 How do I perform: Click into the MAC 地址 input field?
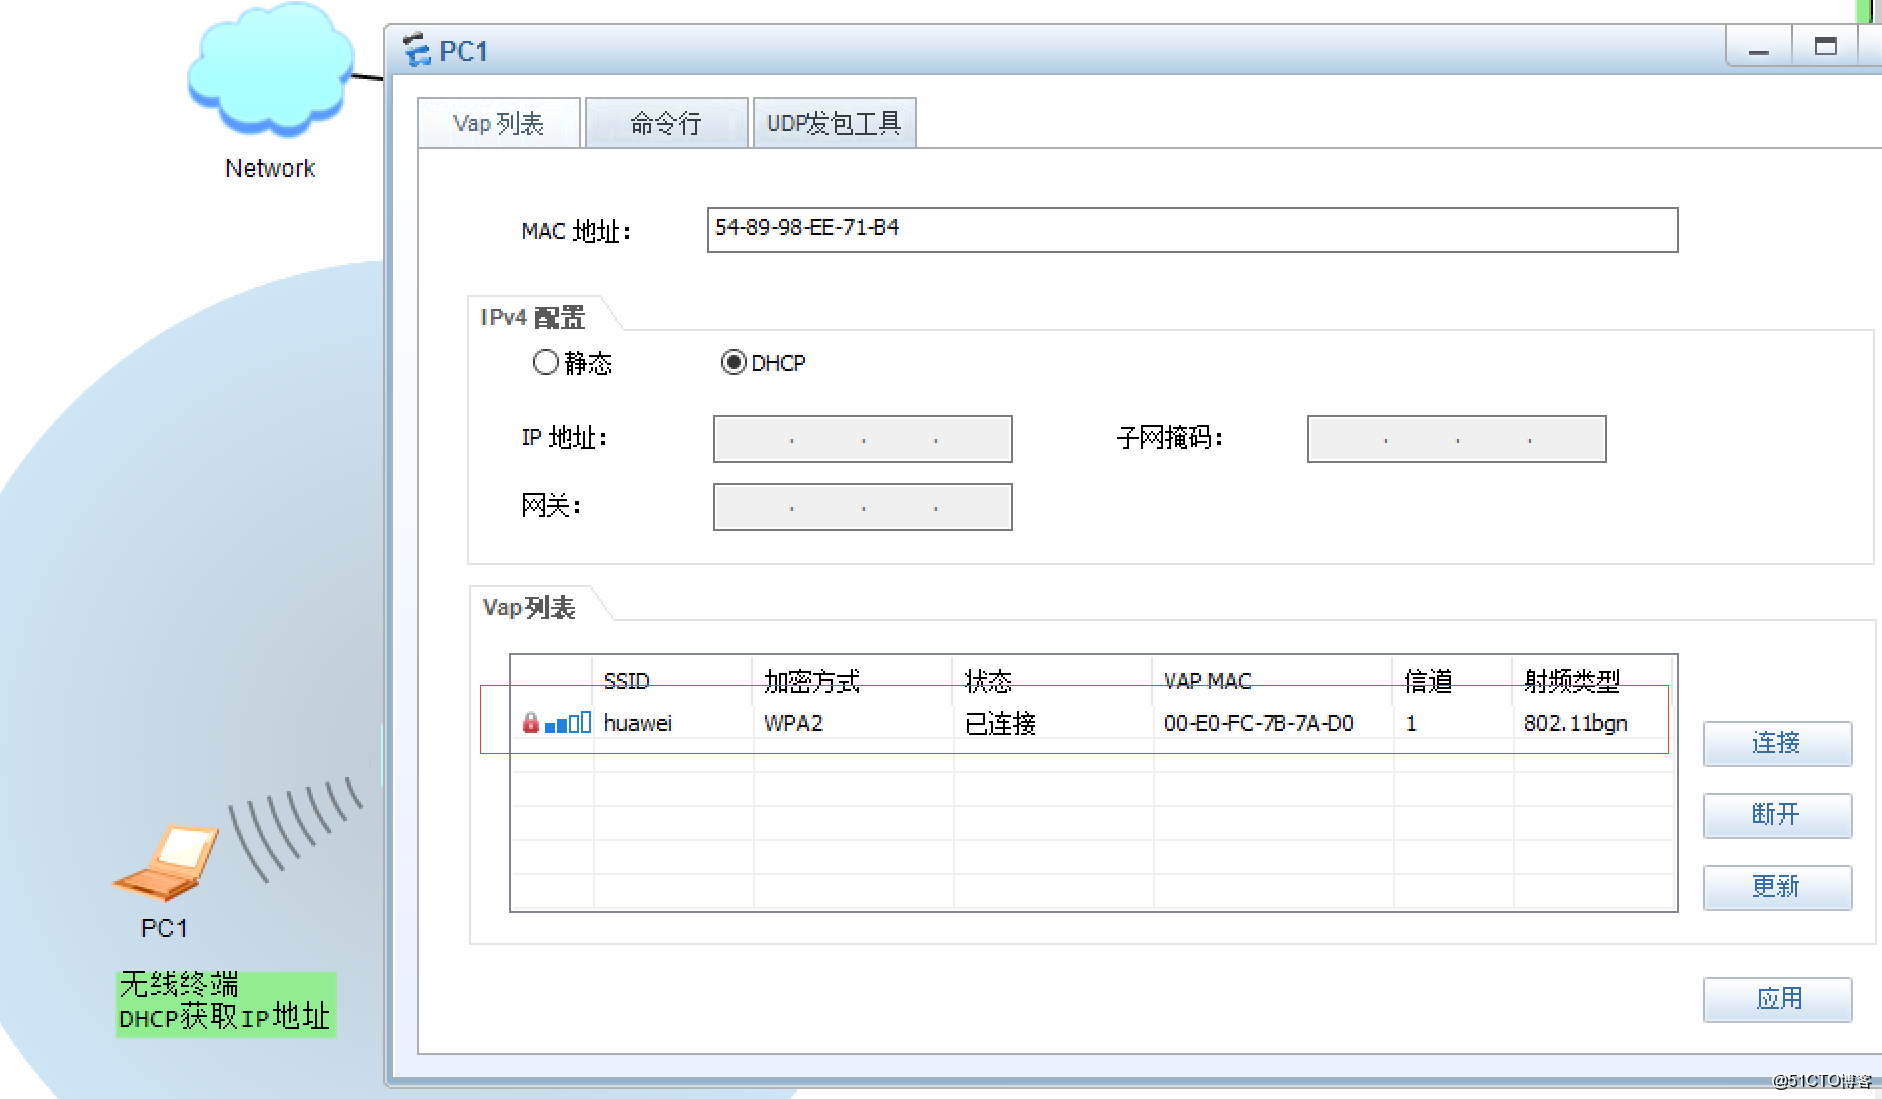pyautogui.click(x=1192, y=230)
